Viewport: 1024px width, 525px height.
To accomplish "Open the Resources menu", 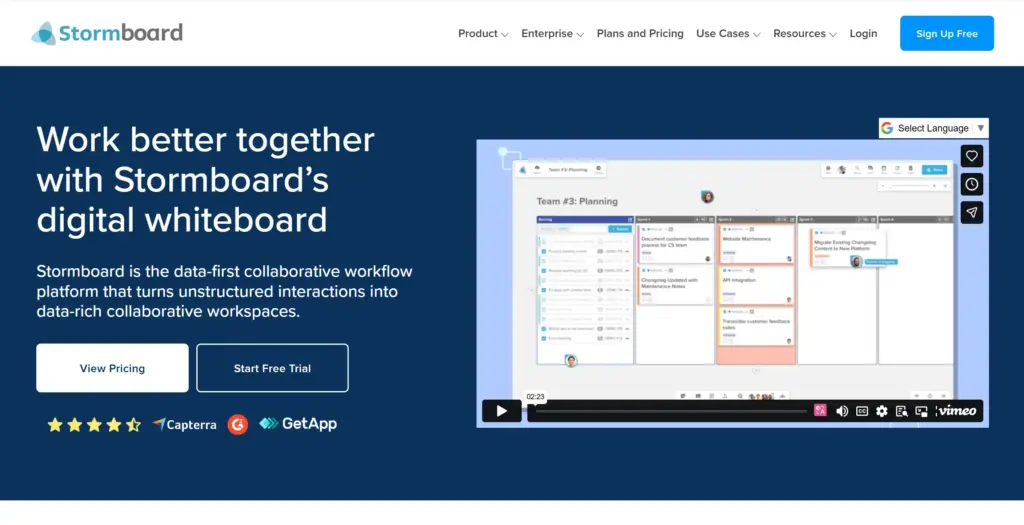I will coord(805,34).
